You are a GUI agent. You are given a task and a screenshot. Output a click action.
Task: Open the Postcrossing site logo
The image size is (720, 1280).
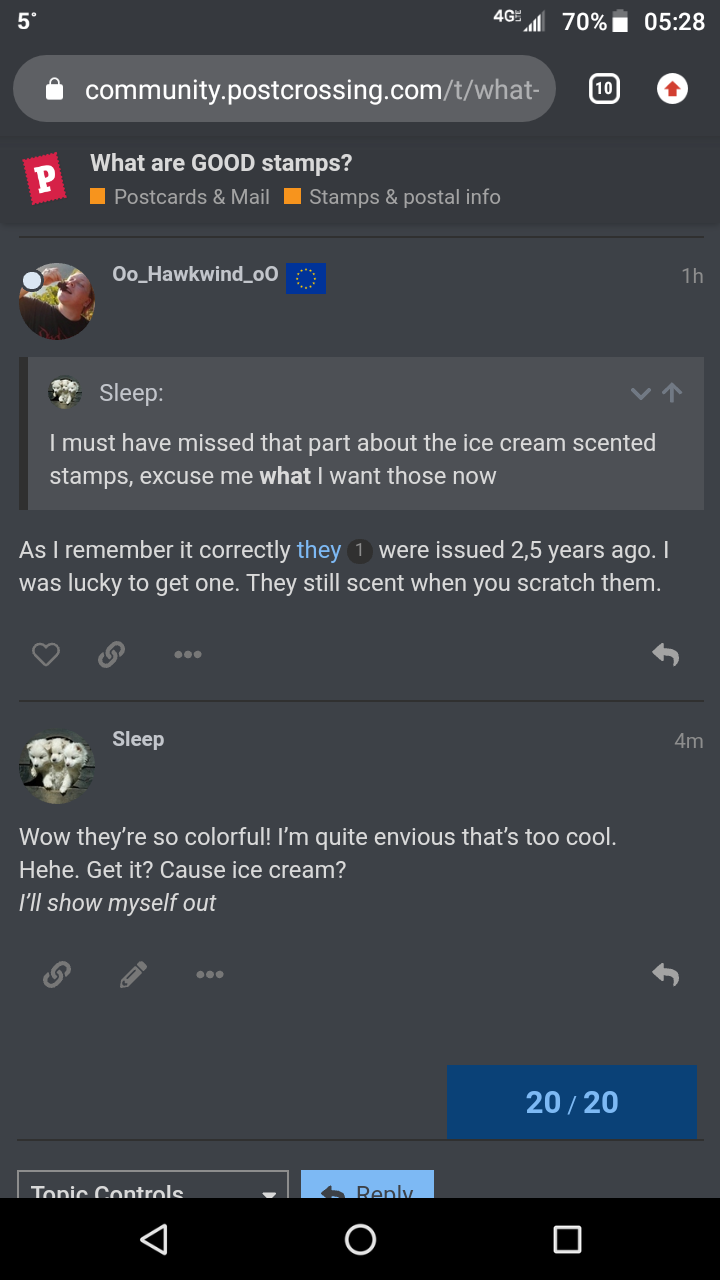click(x=46, y=179)
